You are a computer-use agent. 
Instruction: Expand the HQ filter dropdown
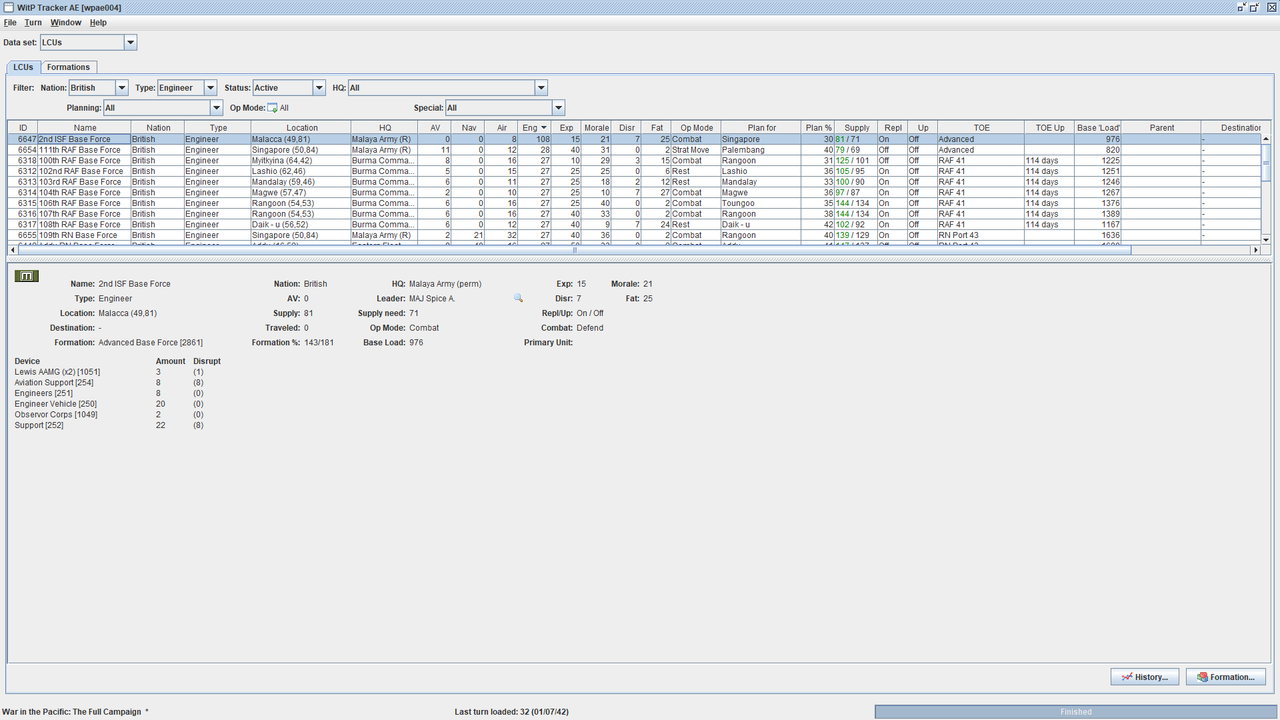click(541, 88)
